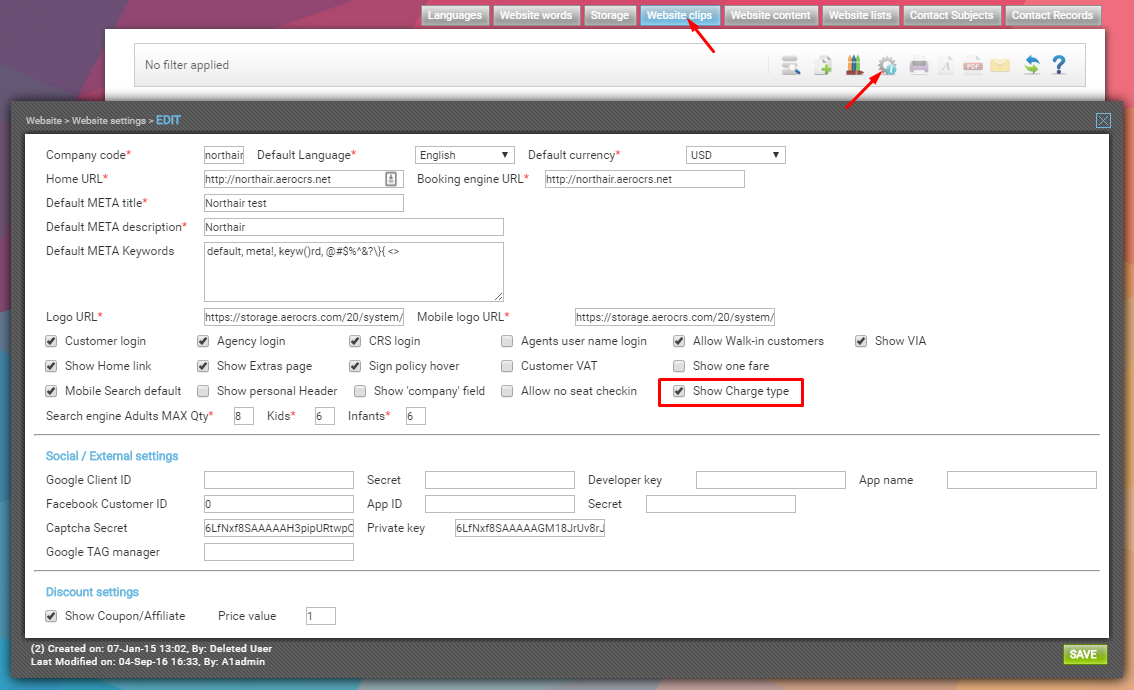Enable Show 'company' field checkbox
1134x690 pixels.
(360, 391)
